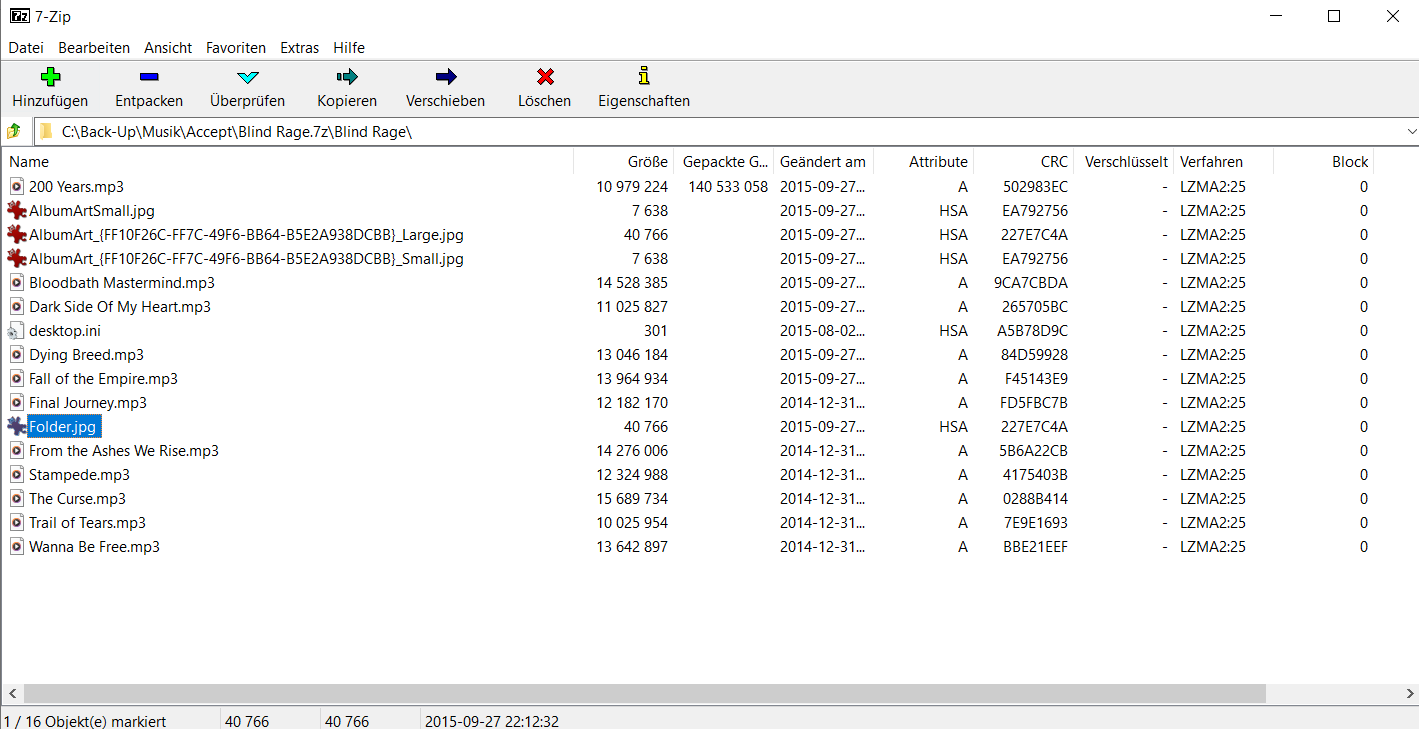Click the CRC value BBE21EEF
Image resolution: width=1419 pixels, height=729 pixels.
1035,547
